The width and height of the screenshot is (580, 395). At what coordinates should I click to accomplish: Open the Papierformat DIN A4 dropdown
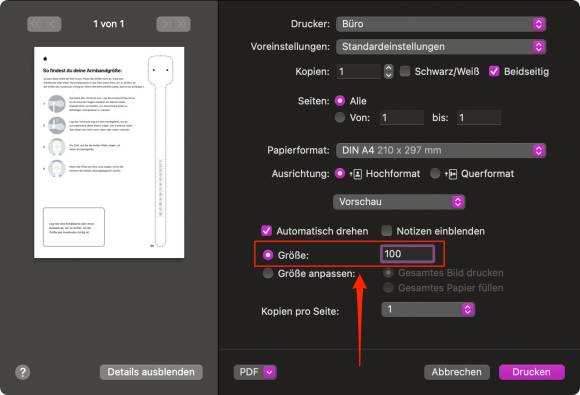pos(441,151)
